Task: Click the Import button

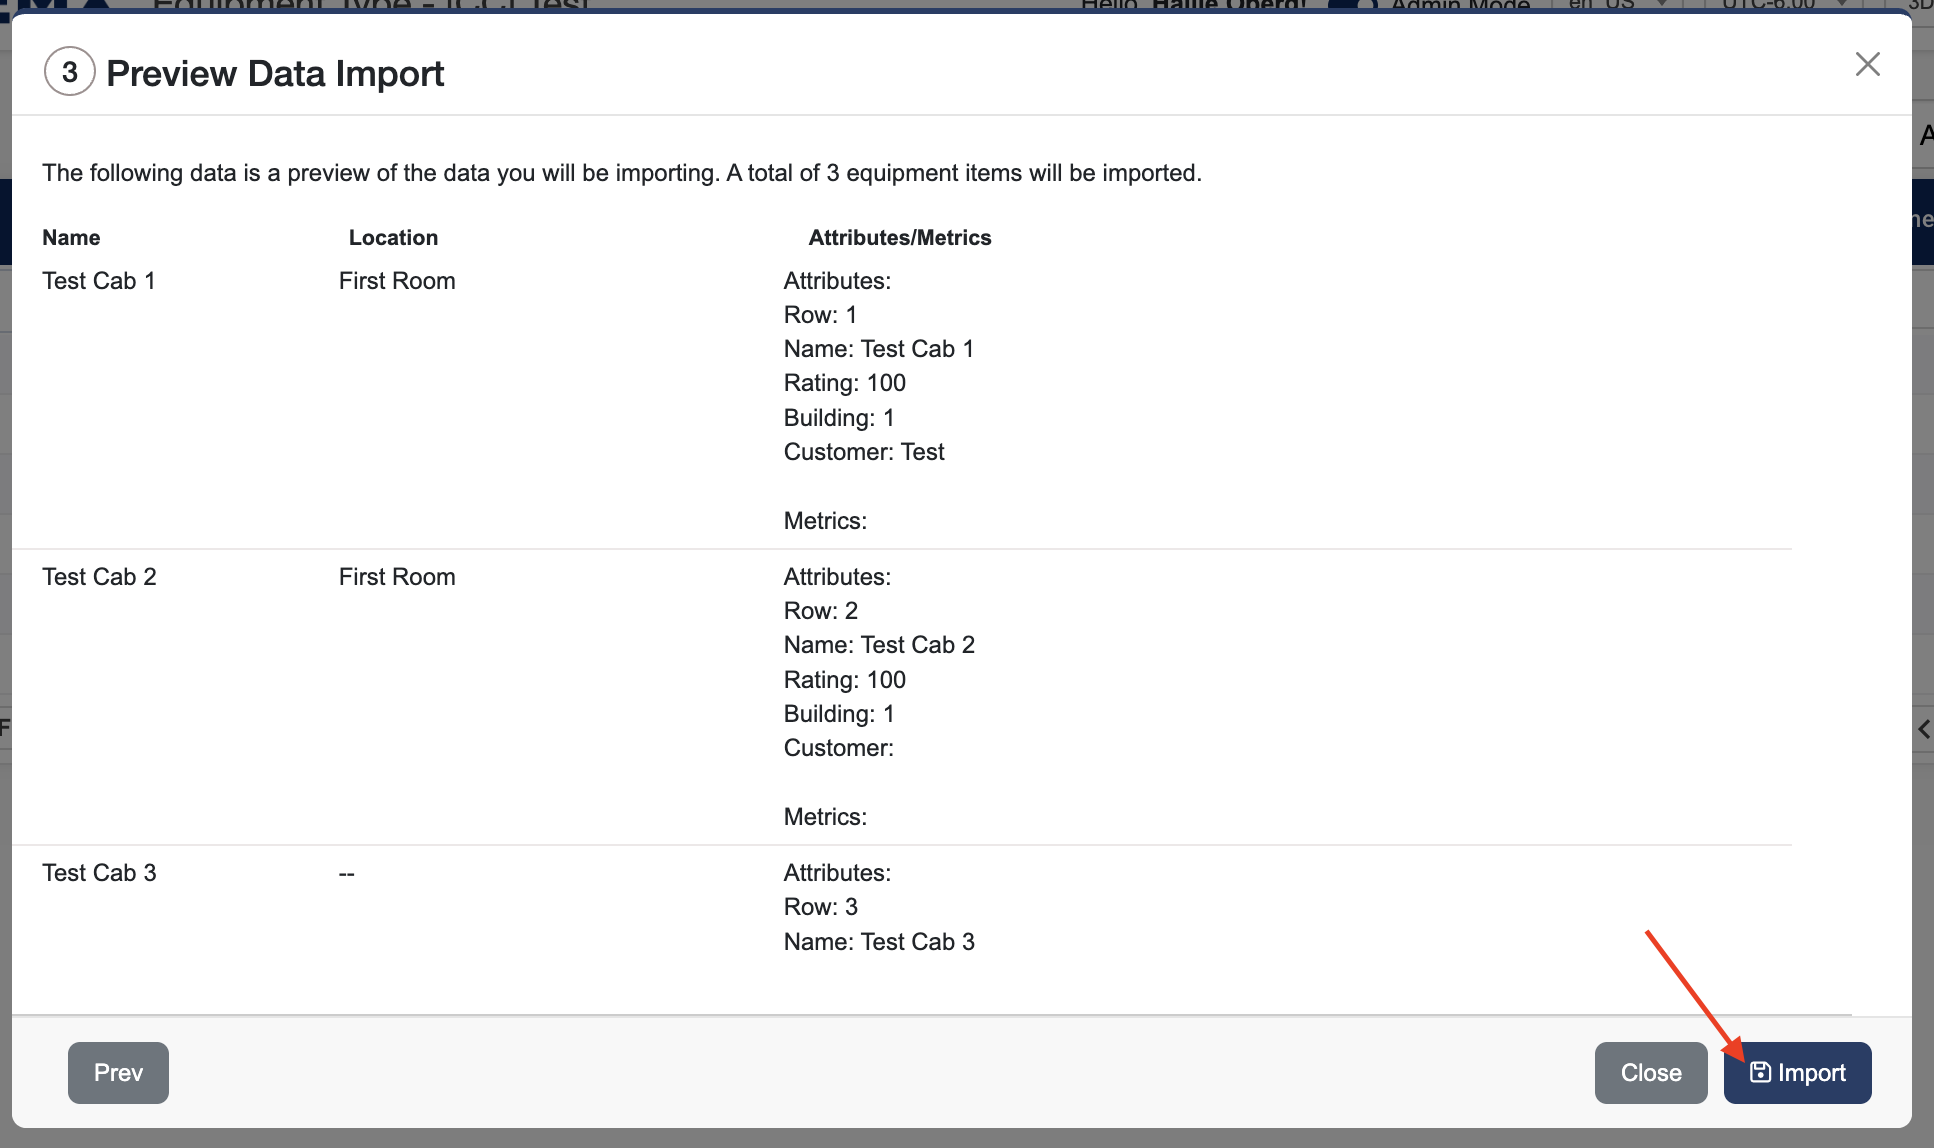Action: [1797, 1071]
